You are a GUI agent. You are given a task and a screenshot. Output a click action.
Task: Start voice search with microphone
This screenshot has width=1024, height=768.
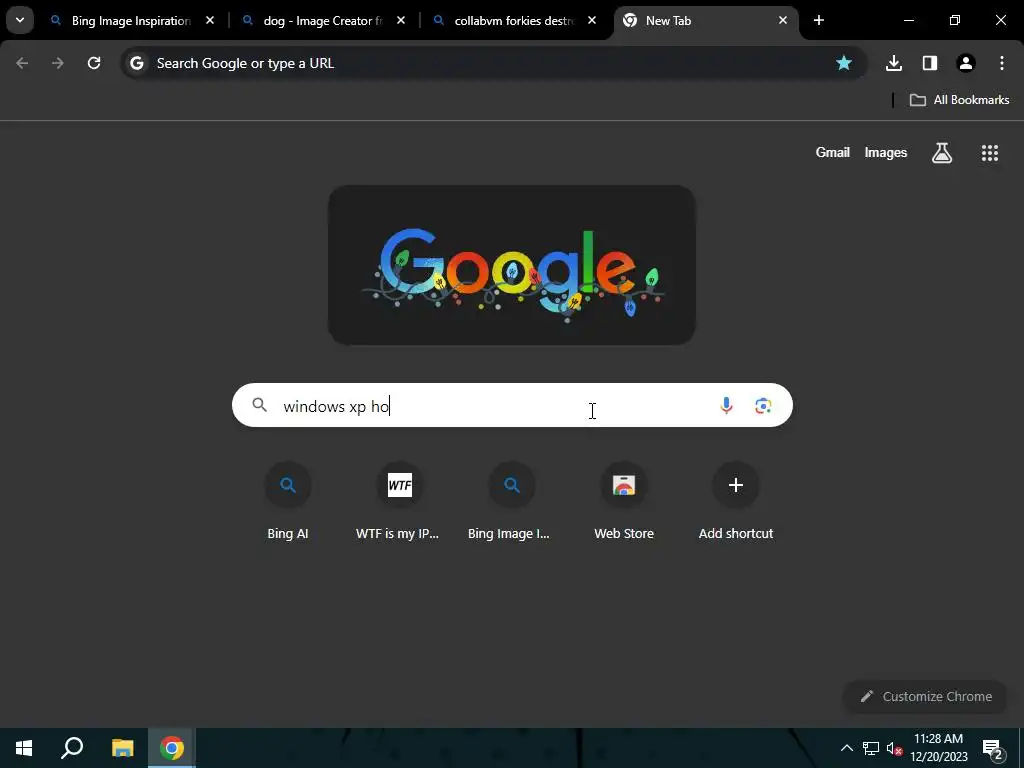[726, 406]
